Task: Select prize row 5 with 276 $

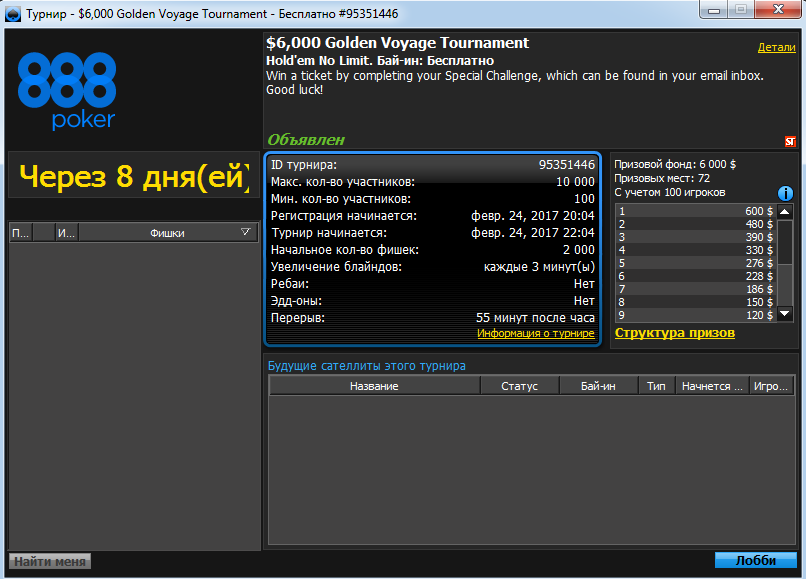Action: (x=696, y=263)
